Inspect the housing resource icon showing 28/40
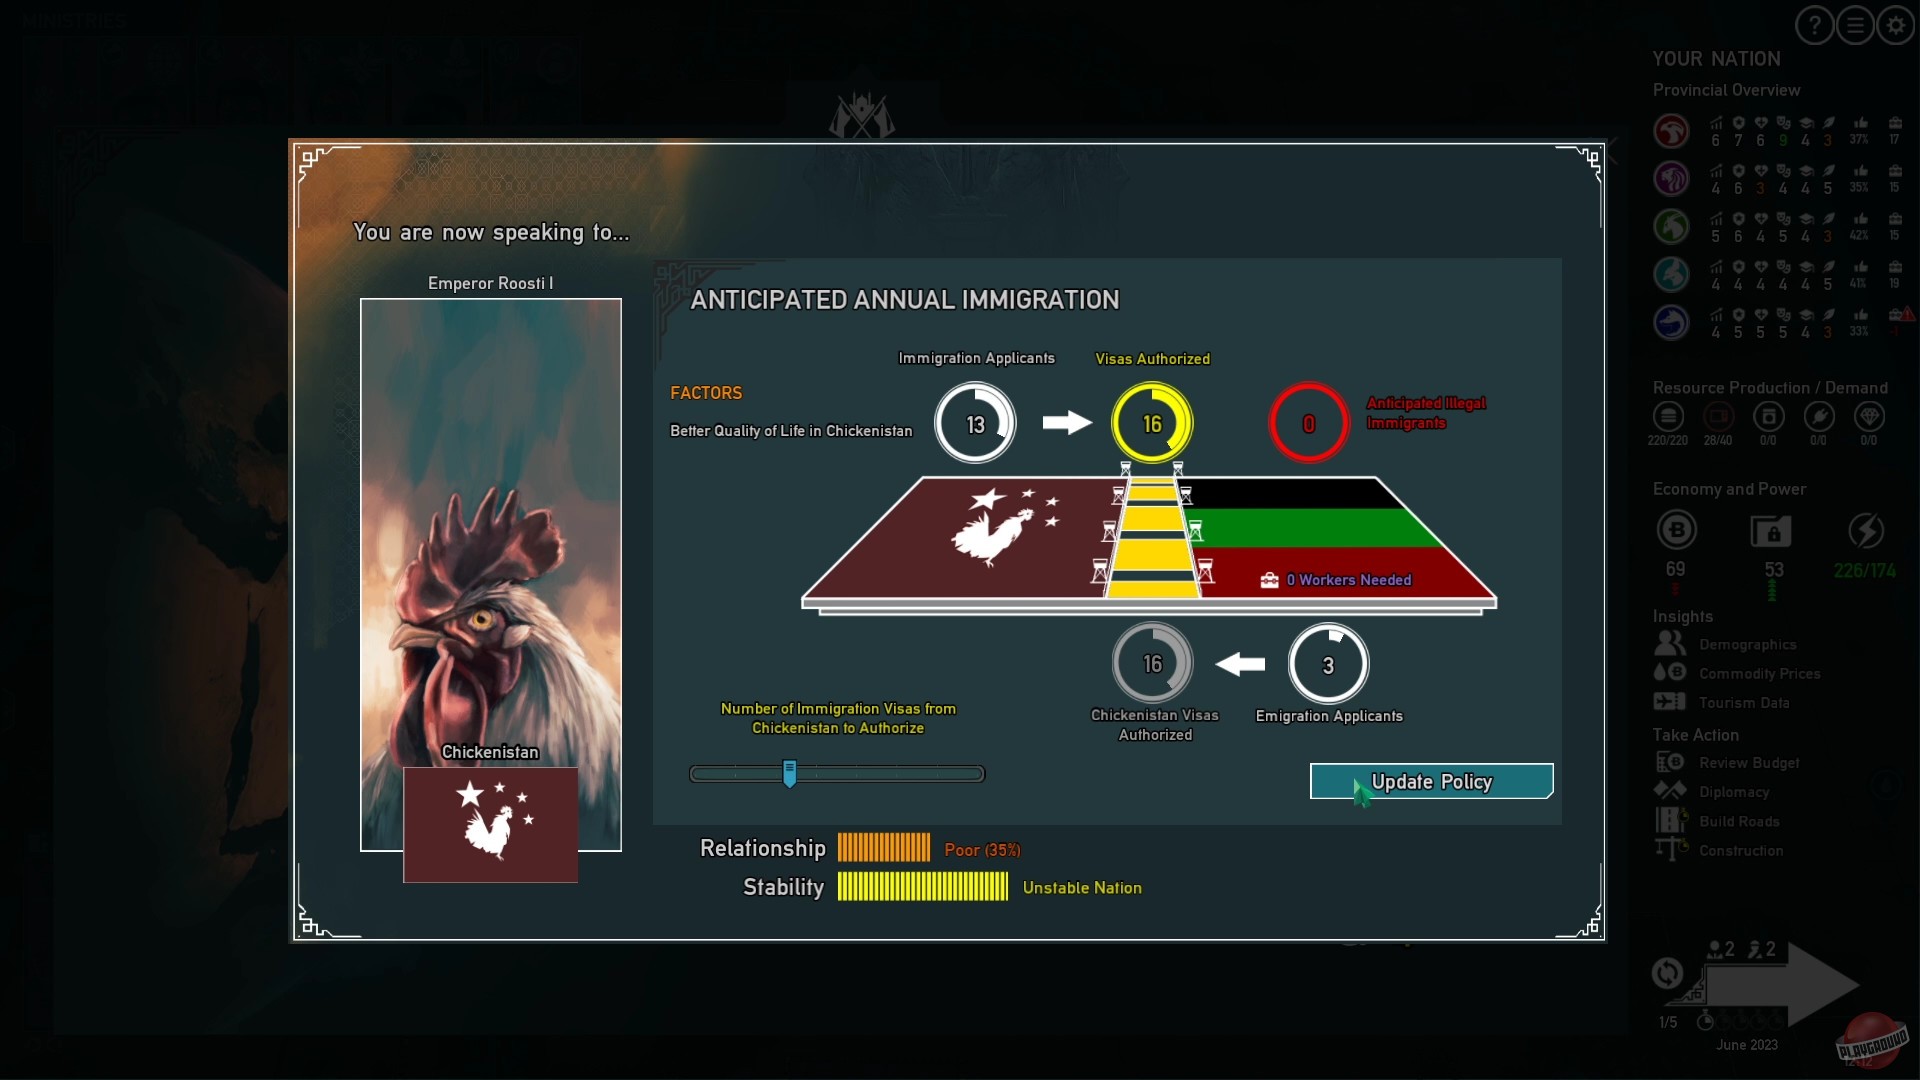This screenshot has width=1920, height=1080. tap(1719, 419)
